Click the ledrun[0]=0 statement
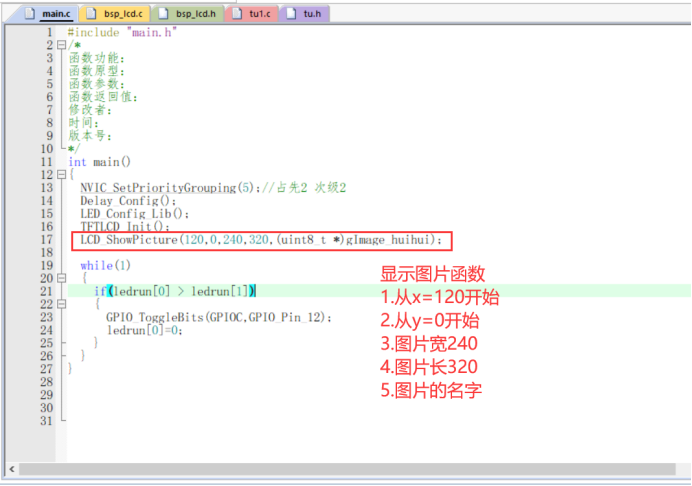The width and height of the screenshot is (692, 486). coord(144,331)
